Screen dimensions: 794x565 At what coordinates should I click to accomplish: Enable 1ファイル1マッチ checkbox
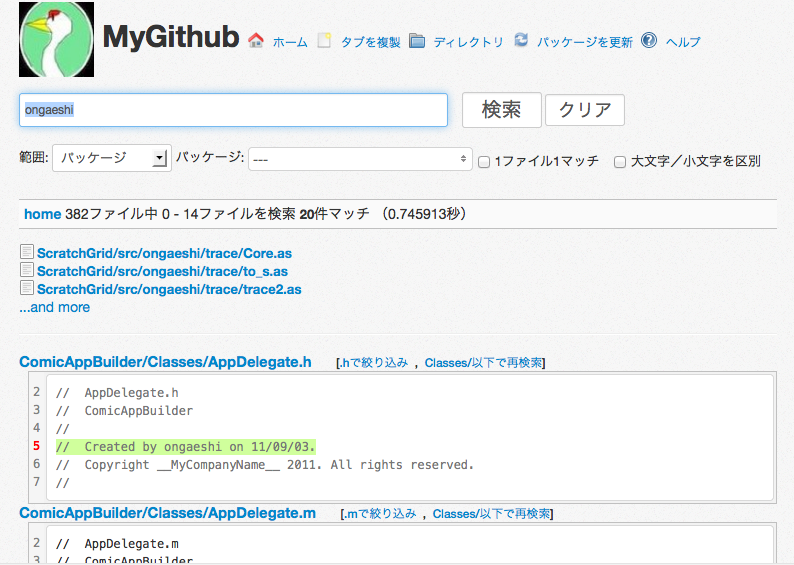point(484,162)
